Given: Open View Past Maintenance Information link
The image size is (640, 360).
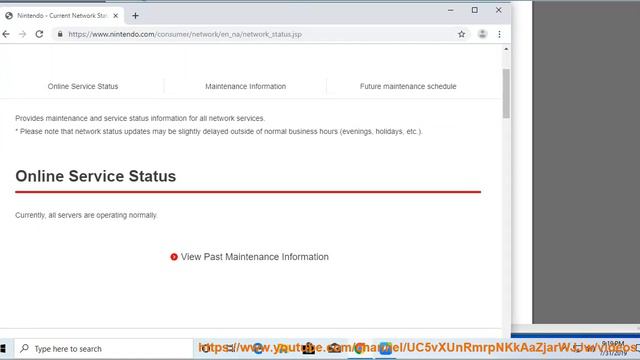Looking at the screenshot, I should tap(254, 257).
